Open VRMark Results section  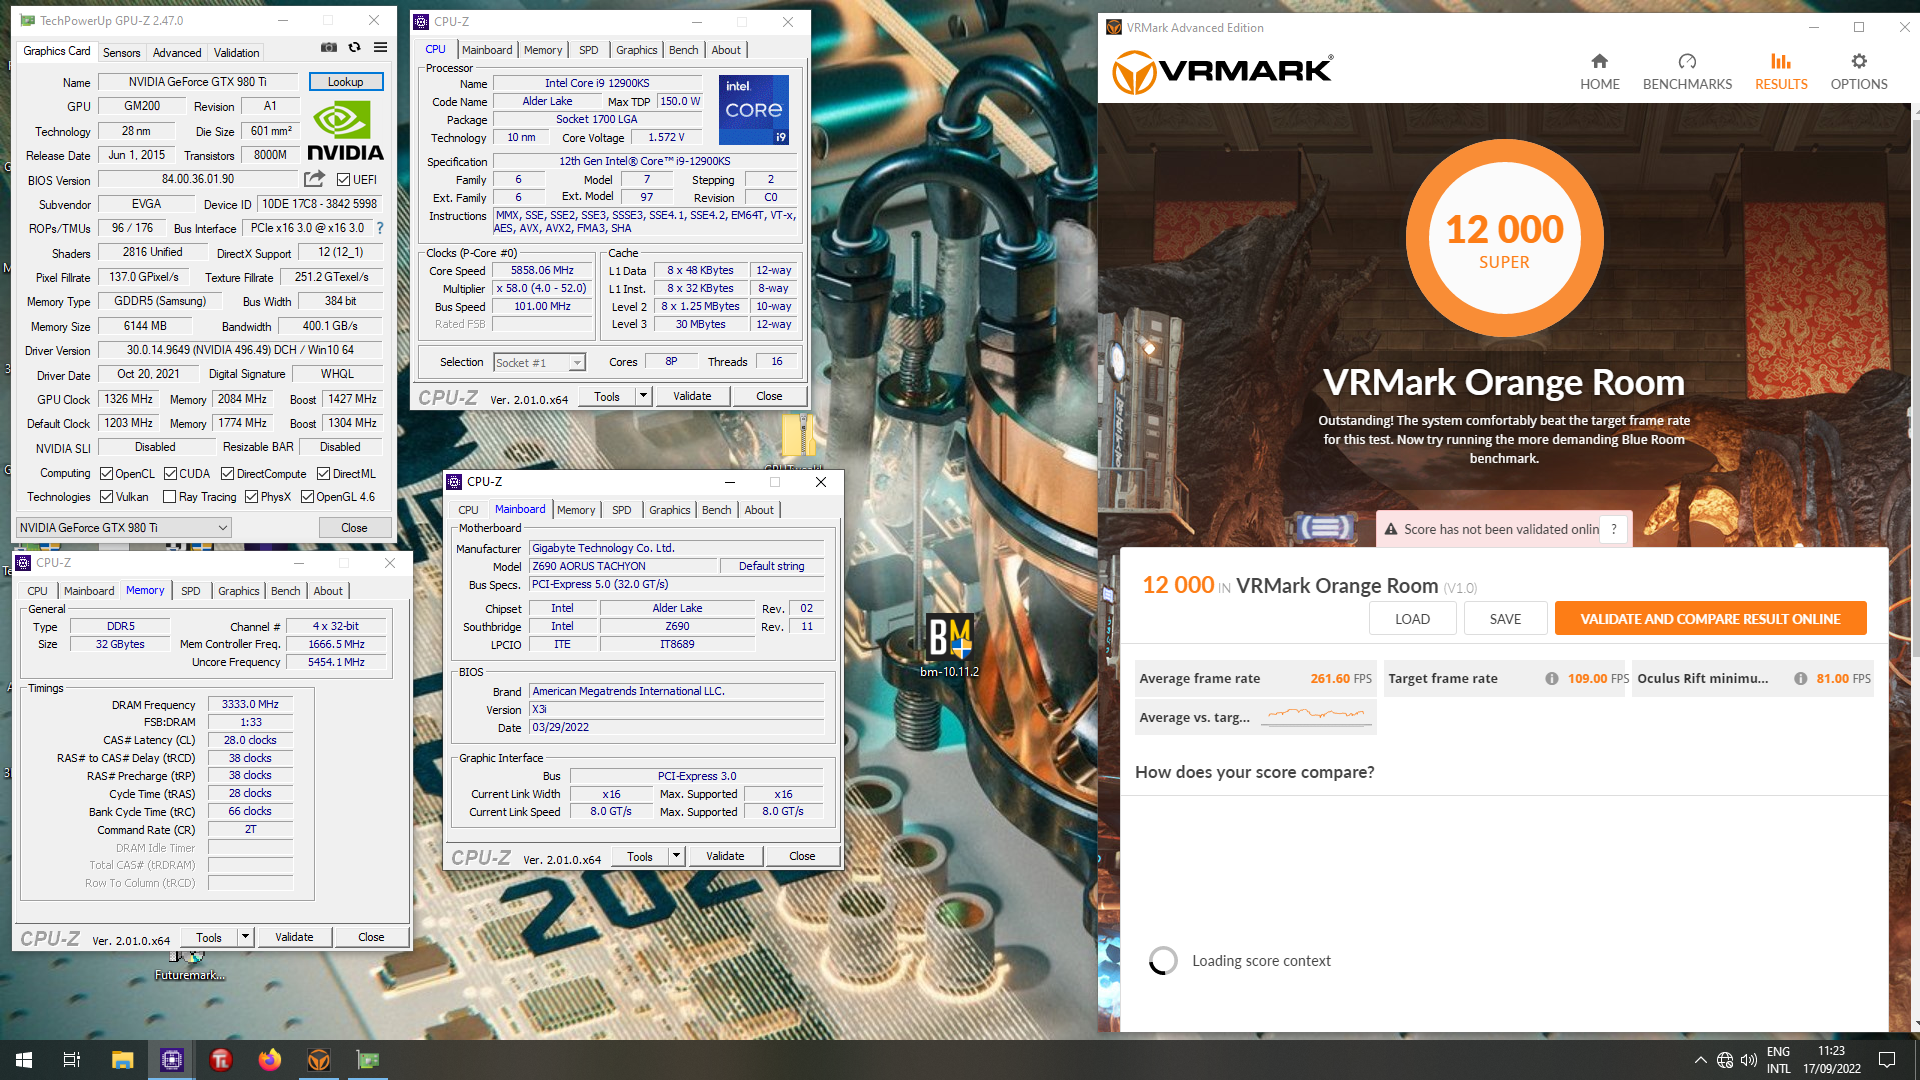[1781, 72]
